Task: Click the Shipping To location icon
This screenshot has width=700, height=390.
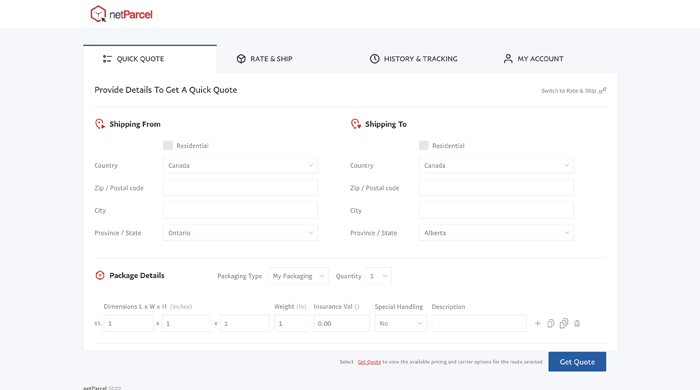Action: 355,124
